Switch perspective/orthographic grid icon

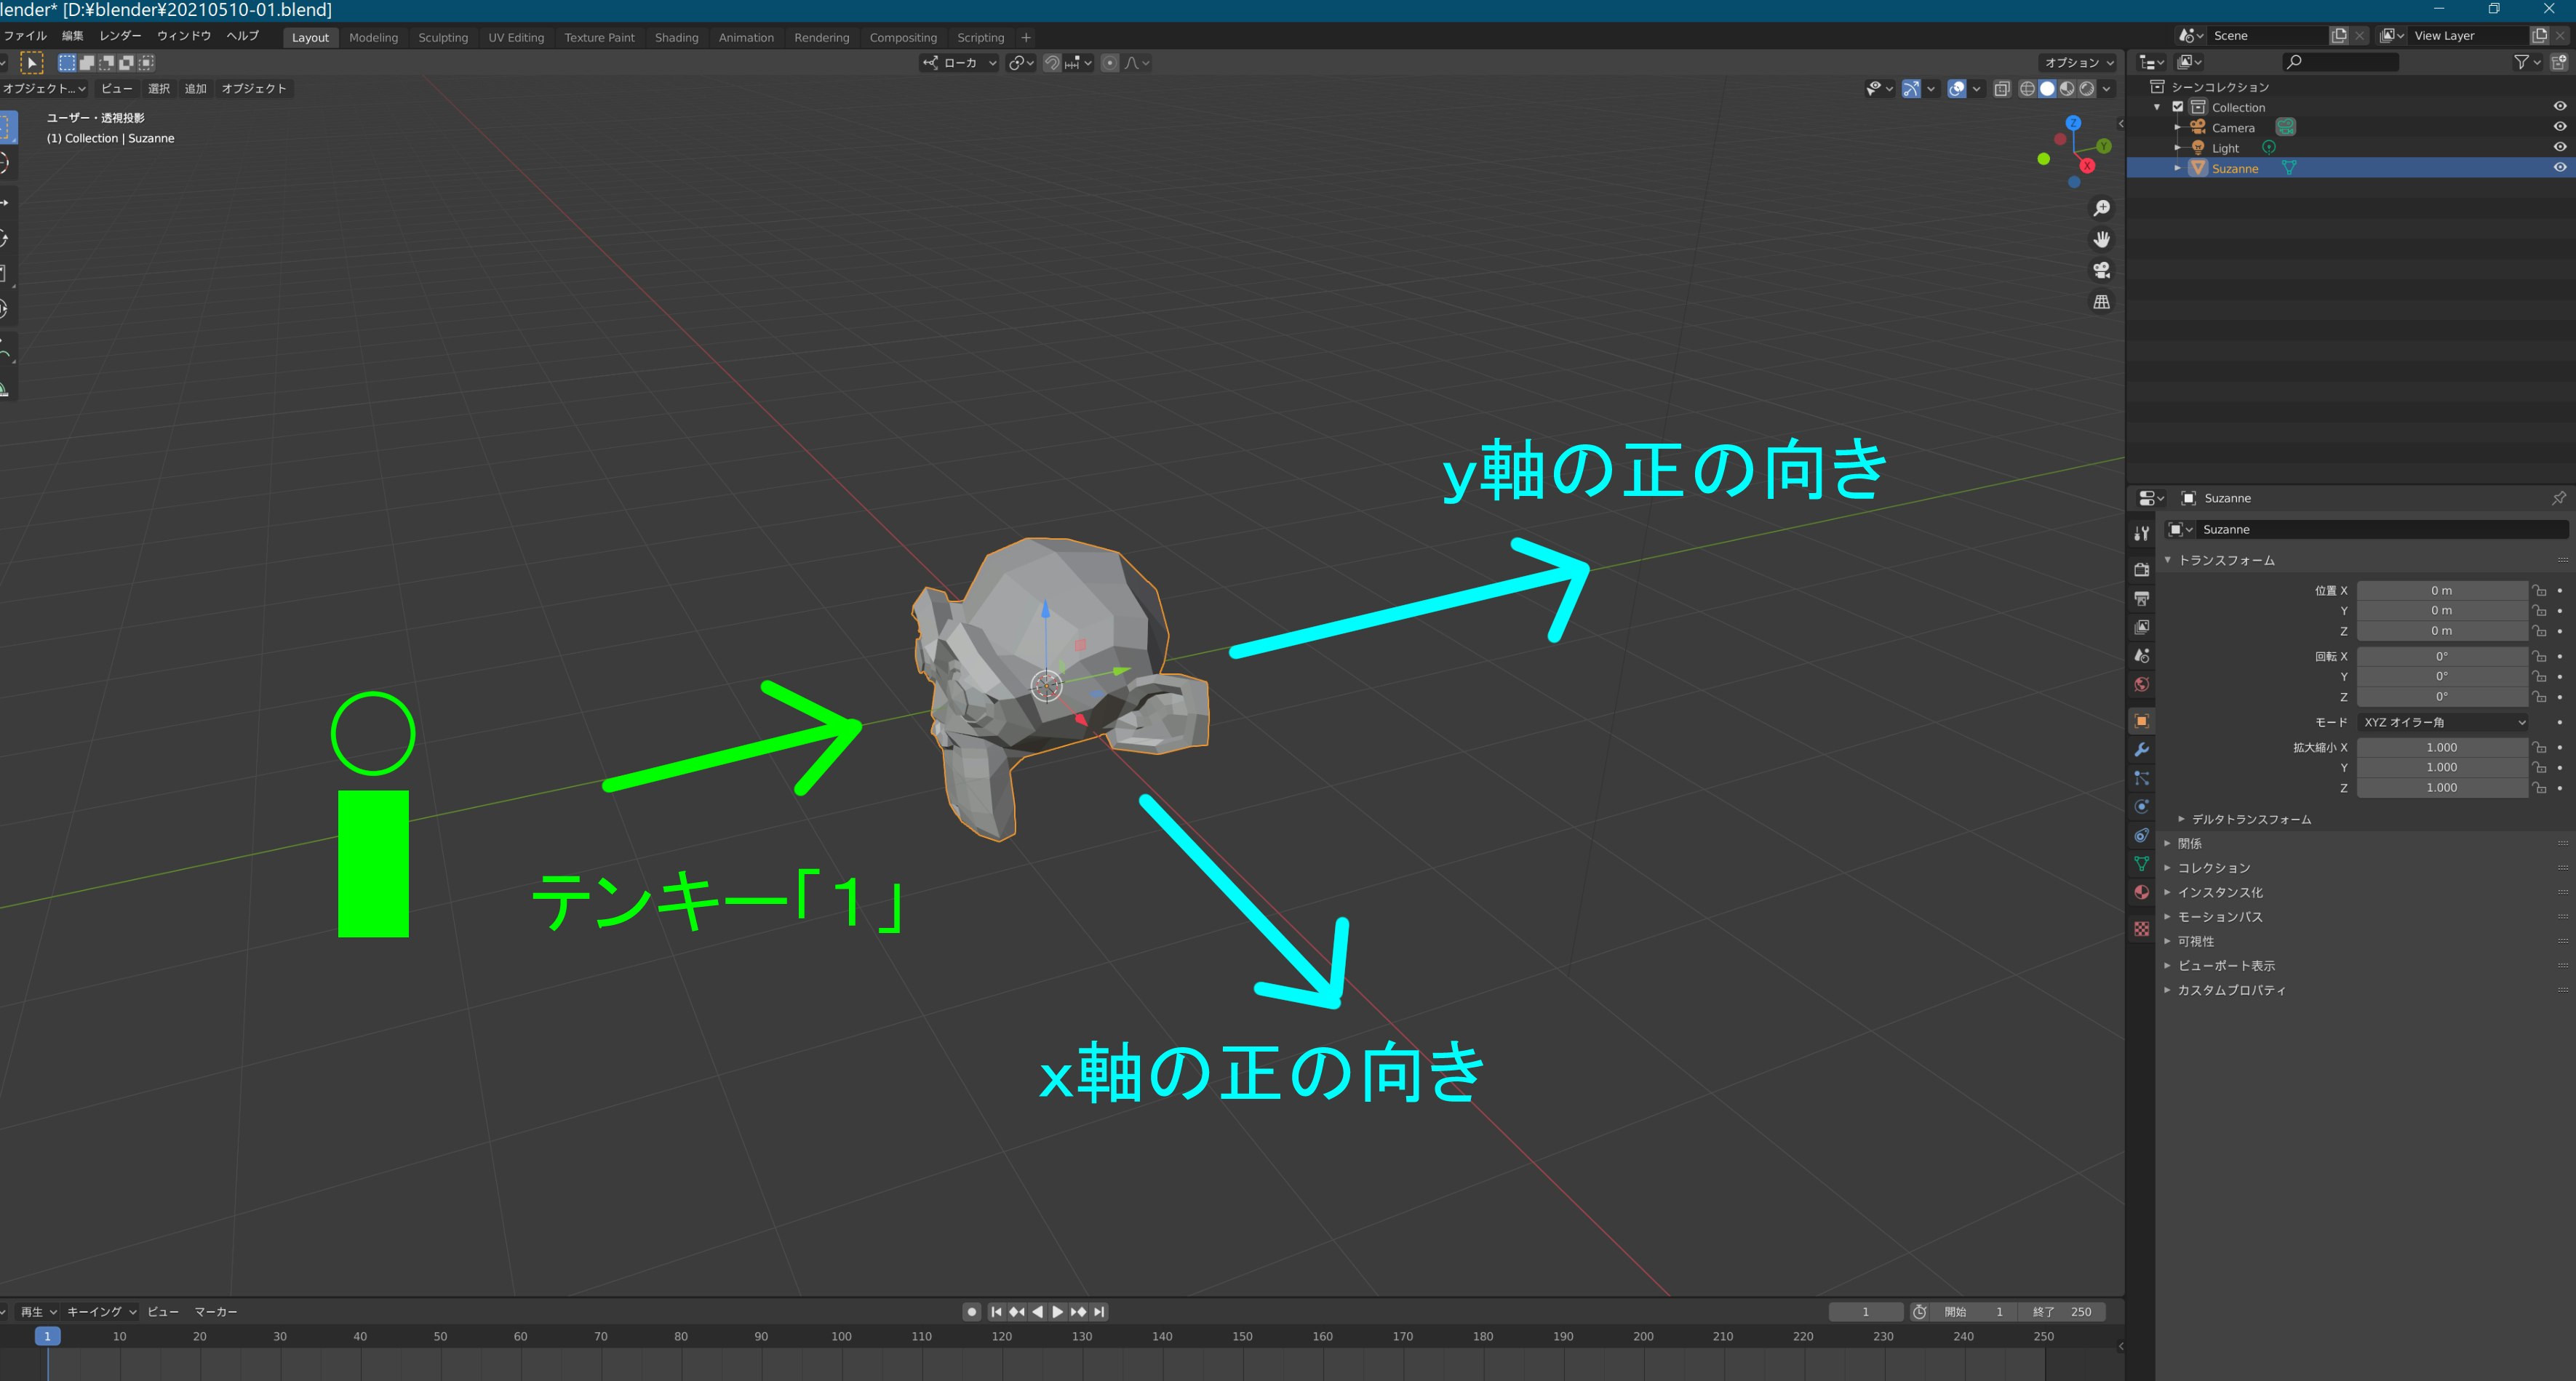point(2101,302)
